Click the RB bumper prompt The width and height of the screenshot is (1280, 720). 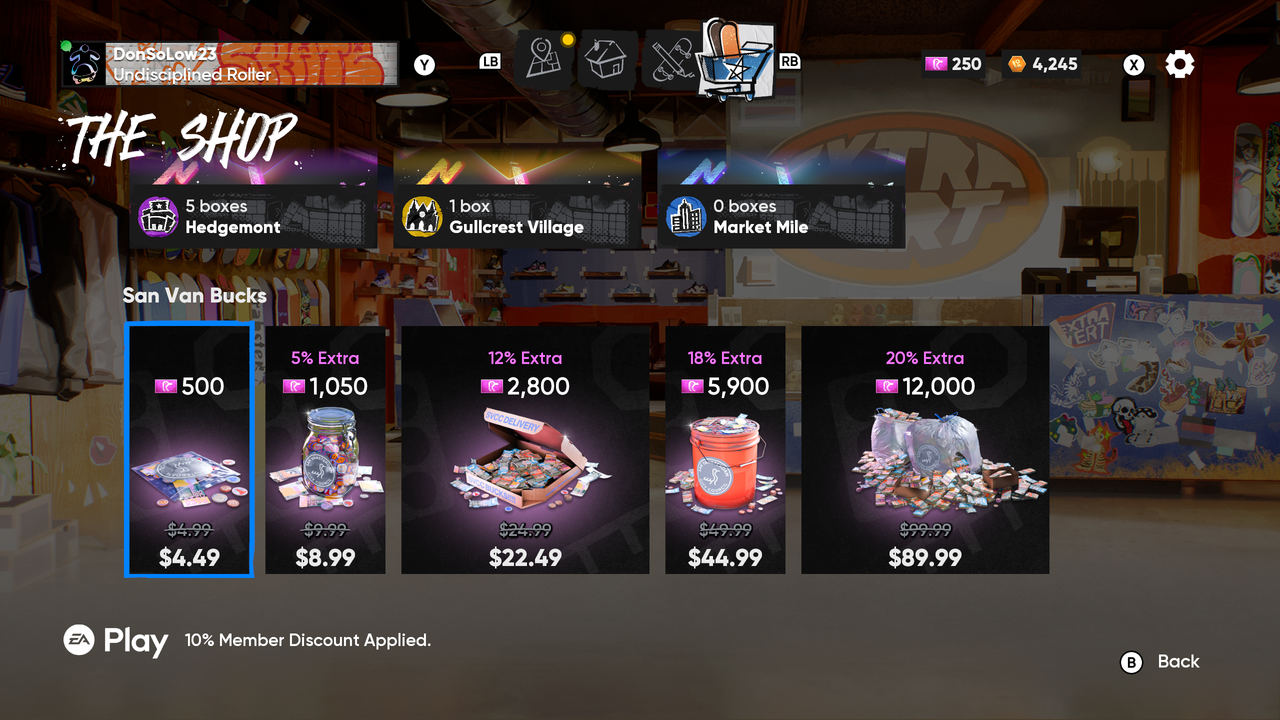pyautogui.click(x=790, y=61)
